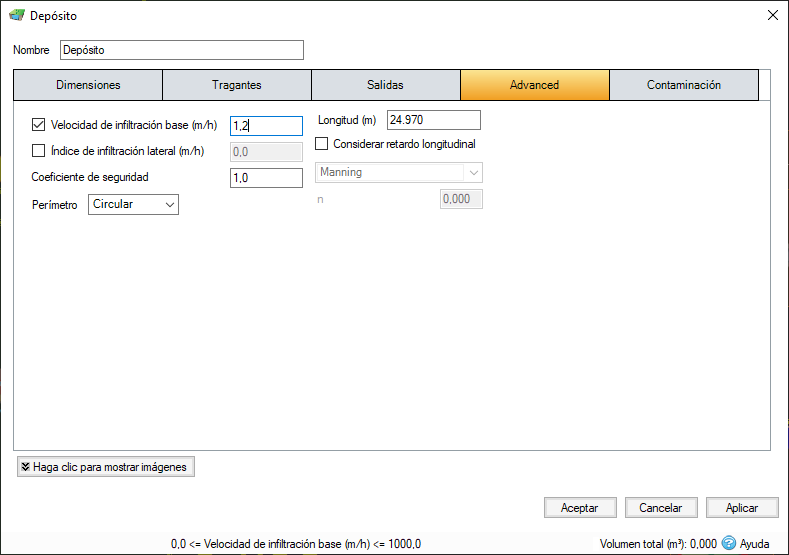Image resolution: width=789 pixels, height=555 pixels.
Task: Click Haga clic para mostrar imágenes button
Action: (x=106, y=466)
